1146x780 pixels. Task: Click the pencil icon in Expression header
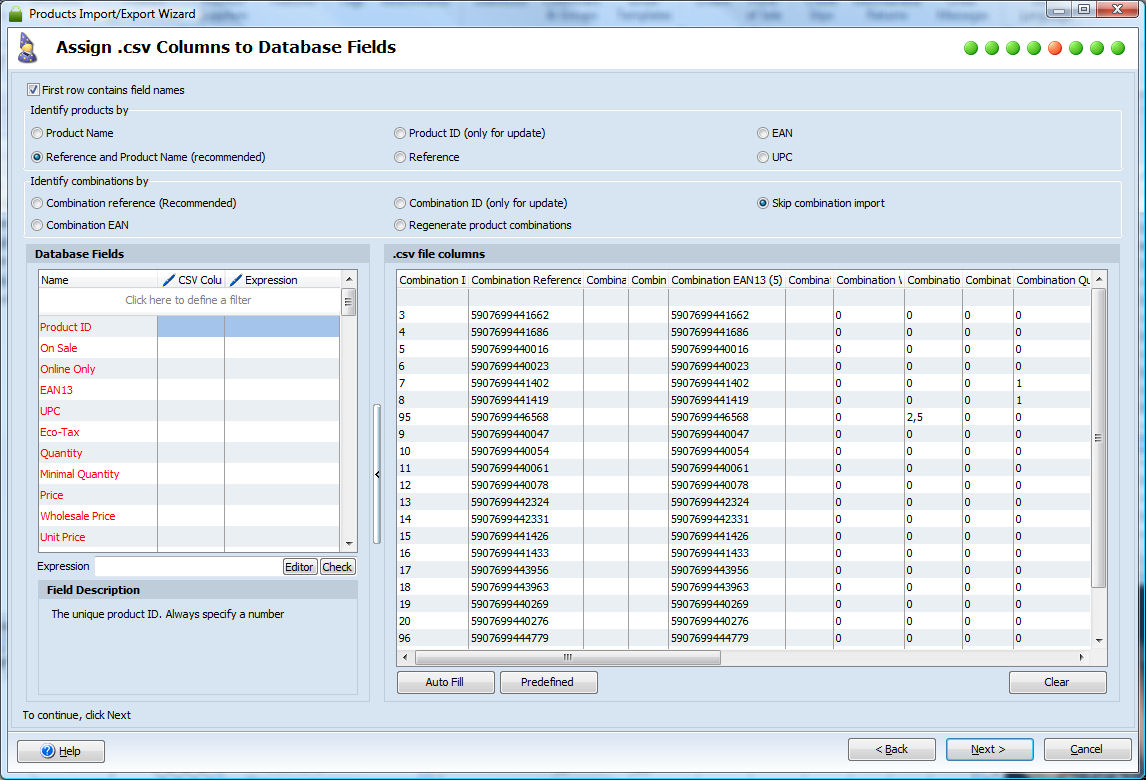(236, 280)
